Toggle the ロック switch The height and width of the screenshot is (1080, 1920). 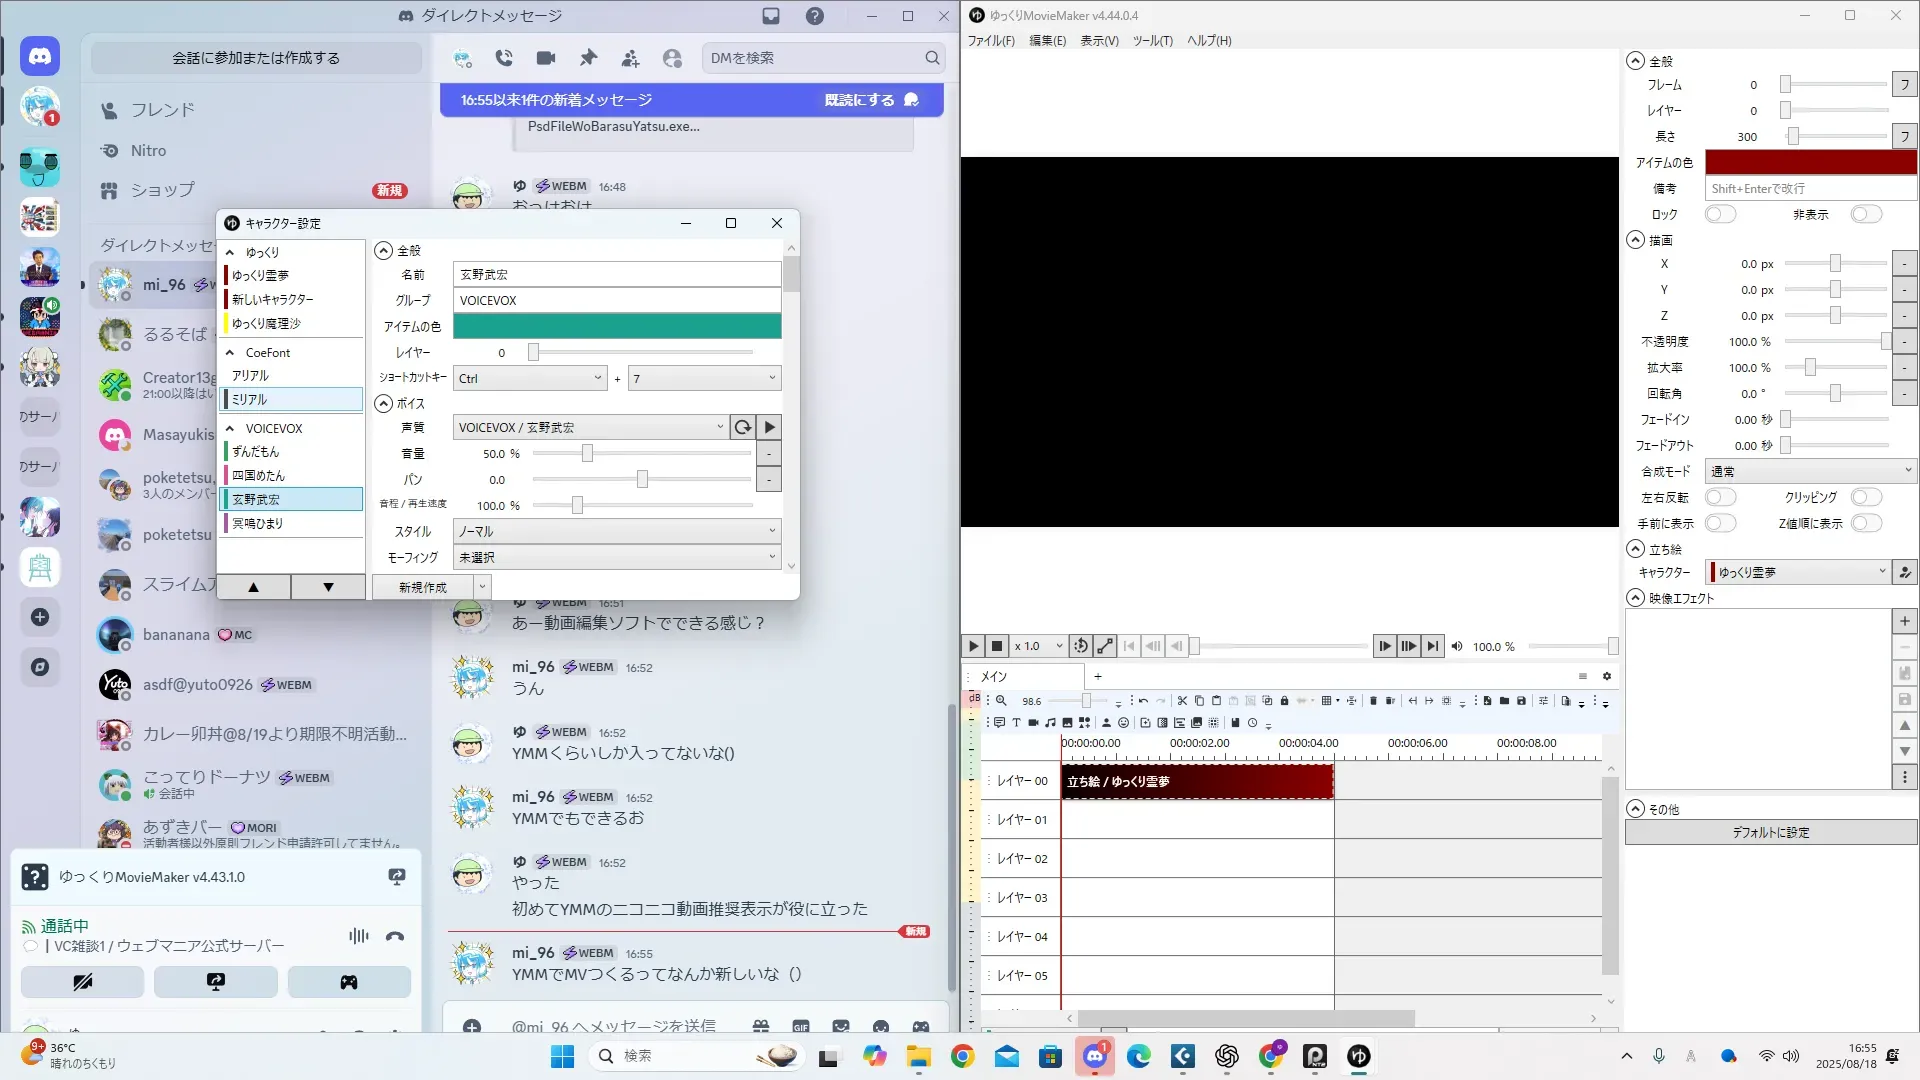pyautogui.click(x=1720, y=214)
